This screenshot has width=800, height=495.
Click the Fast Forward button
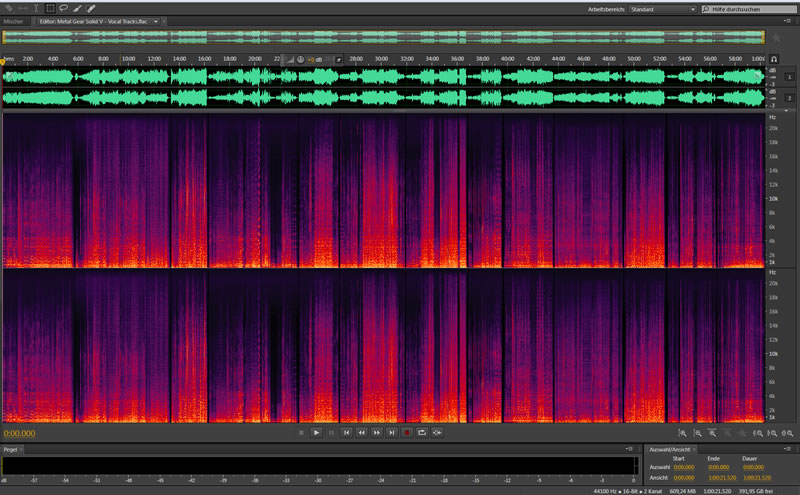[x=377, y=432]
